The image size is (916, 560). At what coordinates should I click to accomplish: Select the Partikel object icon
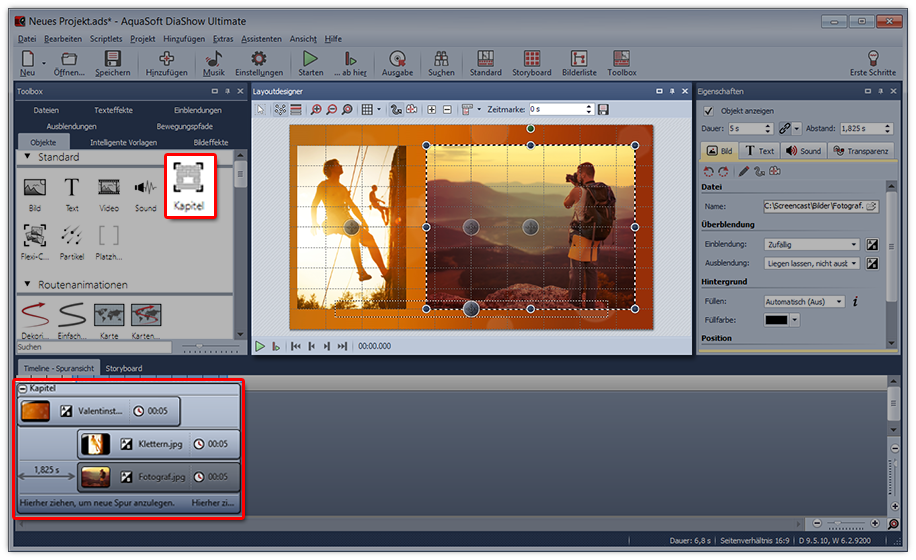(72, 236)
